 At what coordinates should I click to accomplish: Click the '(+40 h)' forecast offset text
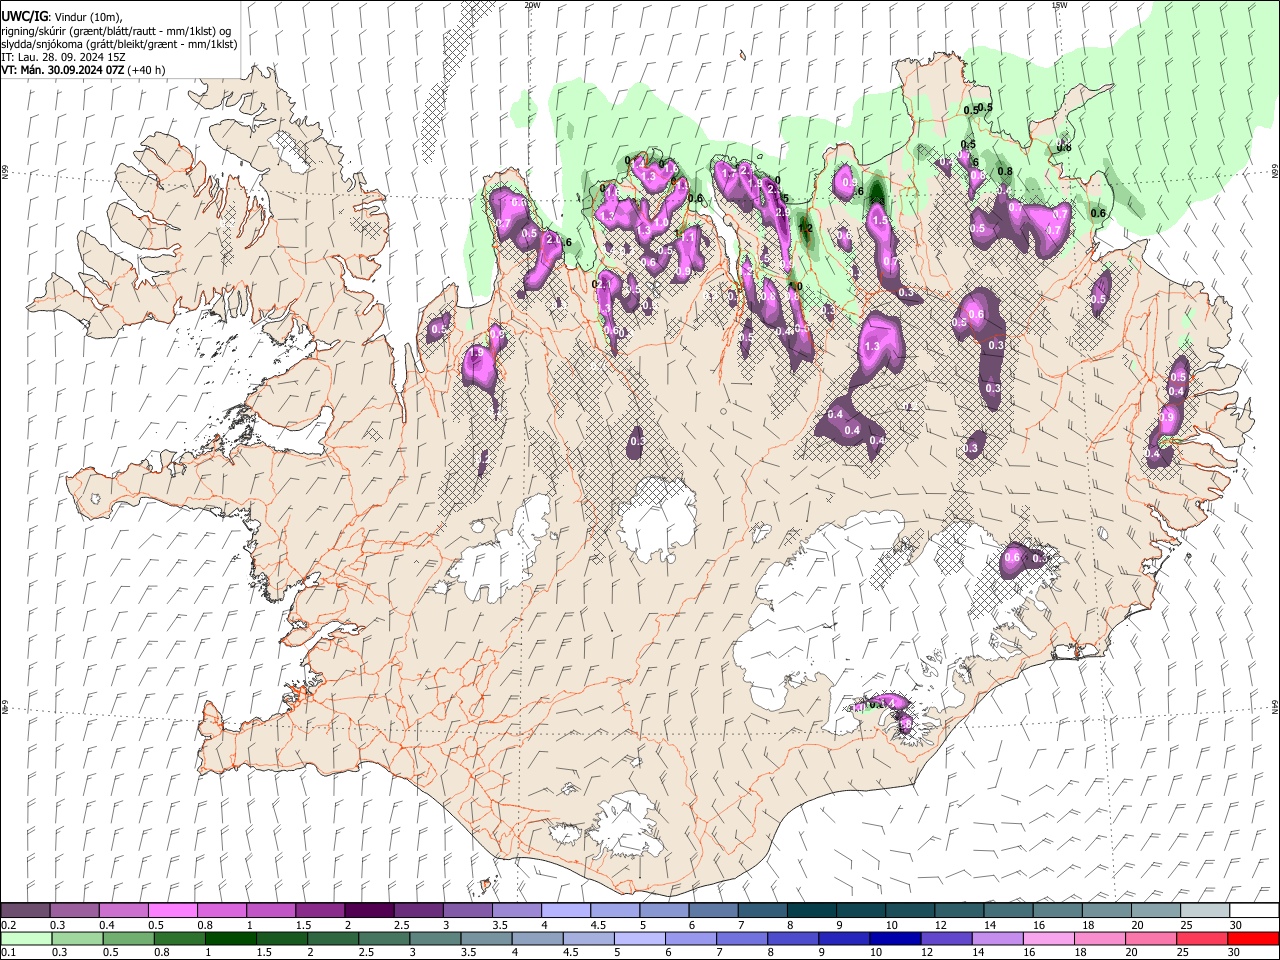point(147,70)
